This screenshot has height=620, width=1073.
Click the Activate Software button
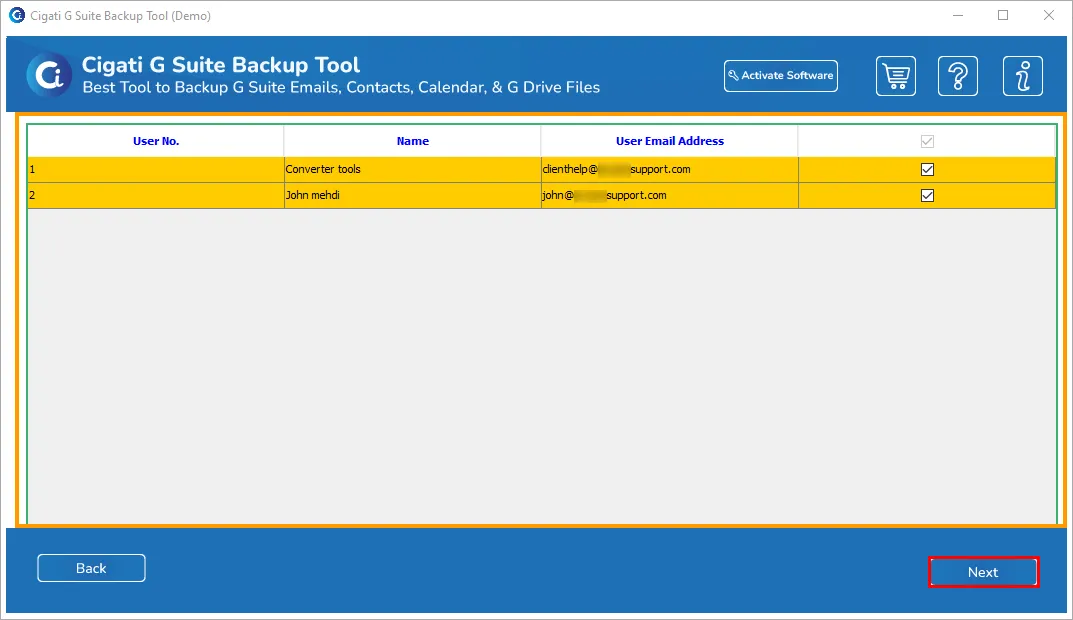pyautogui.click(x=781, y=76)
